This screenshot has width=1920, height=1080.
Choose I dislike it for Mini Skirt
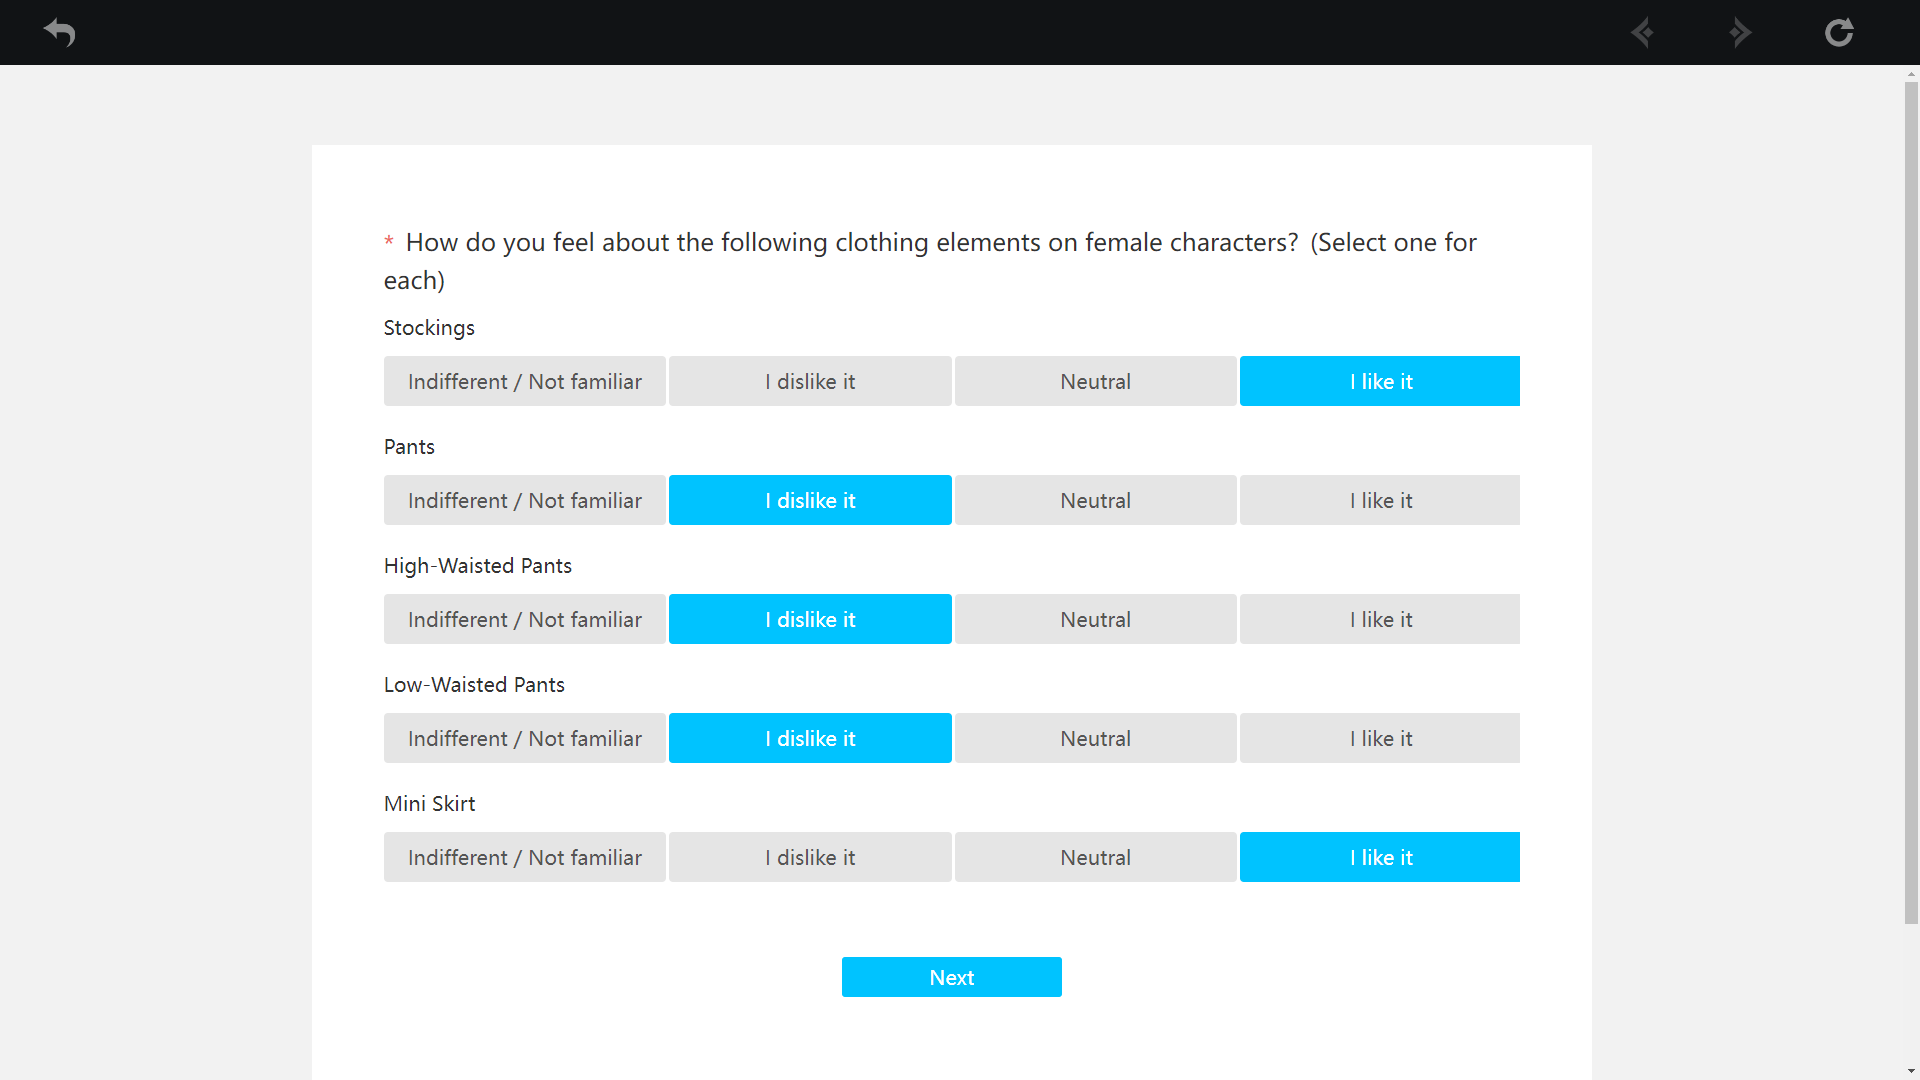pos(810,857)
